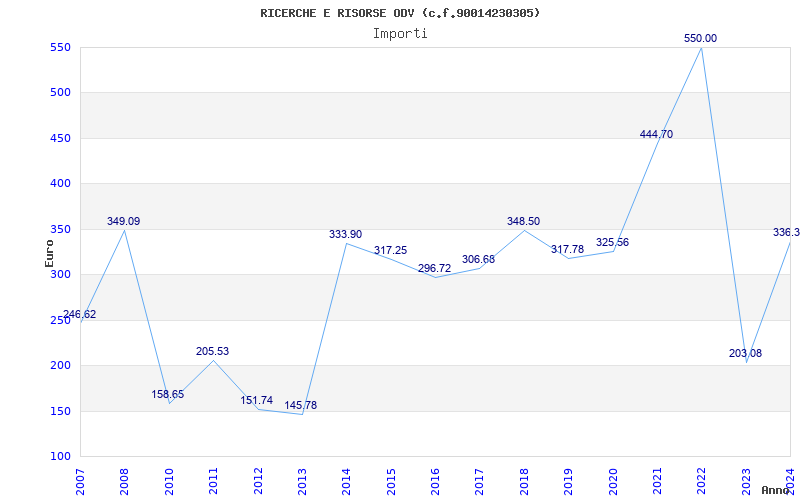The image size is (800, 500).
Task: Click the 2014 x-axis year label
Action: point(346,481)
